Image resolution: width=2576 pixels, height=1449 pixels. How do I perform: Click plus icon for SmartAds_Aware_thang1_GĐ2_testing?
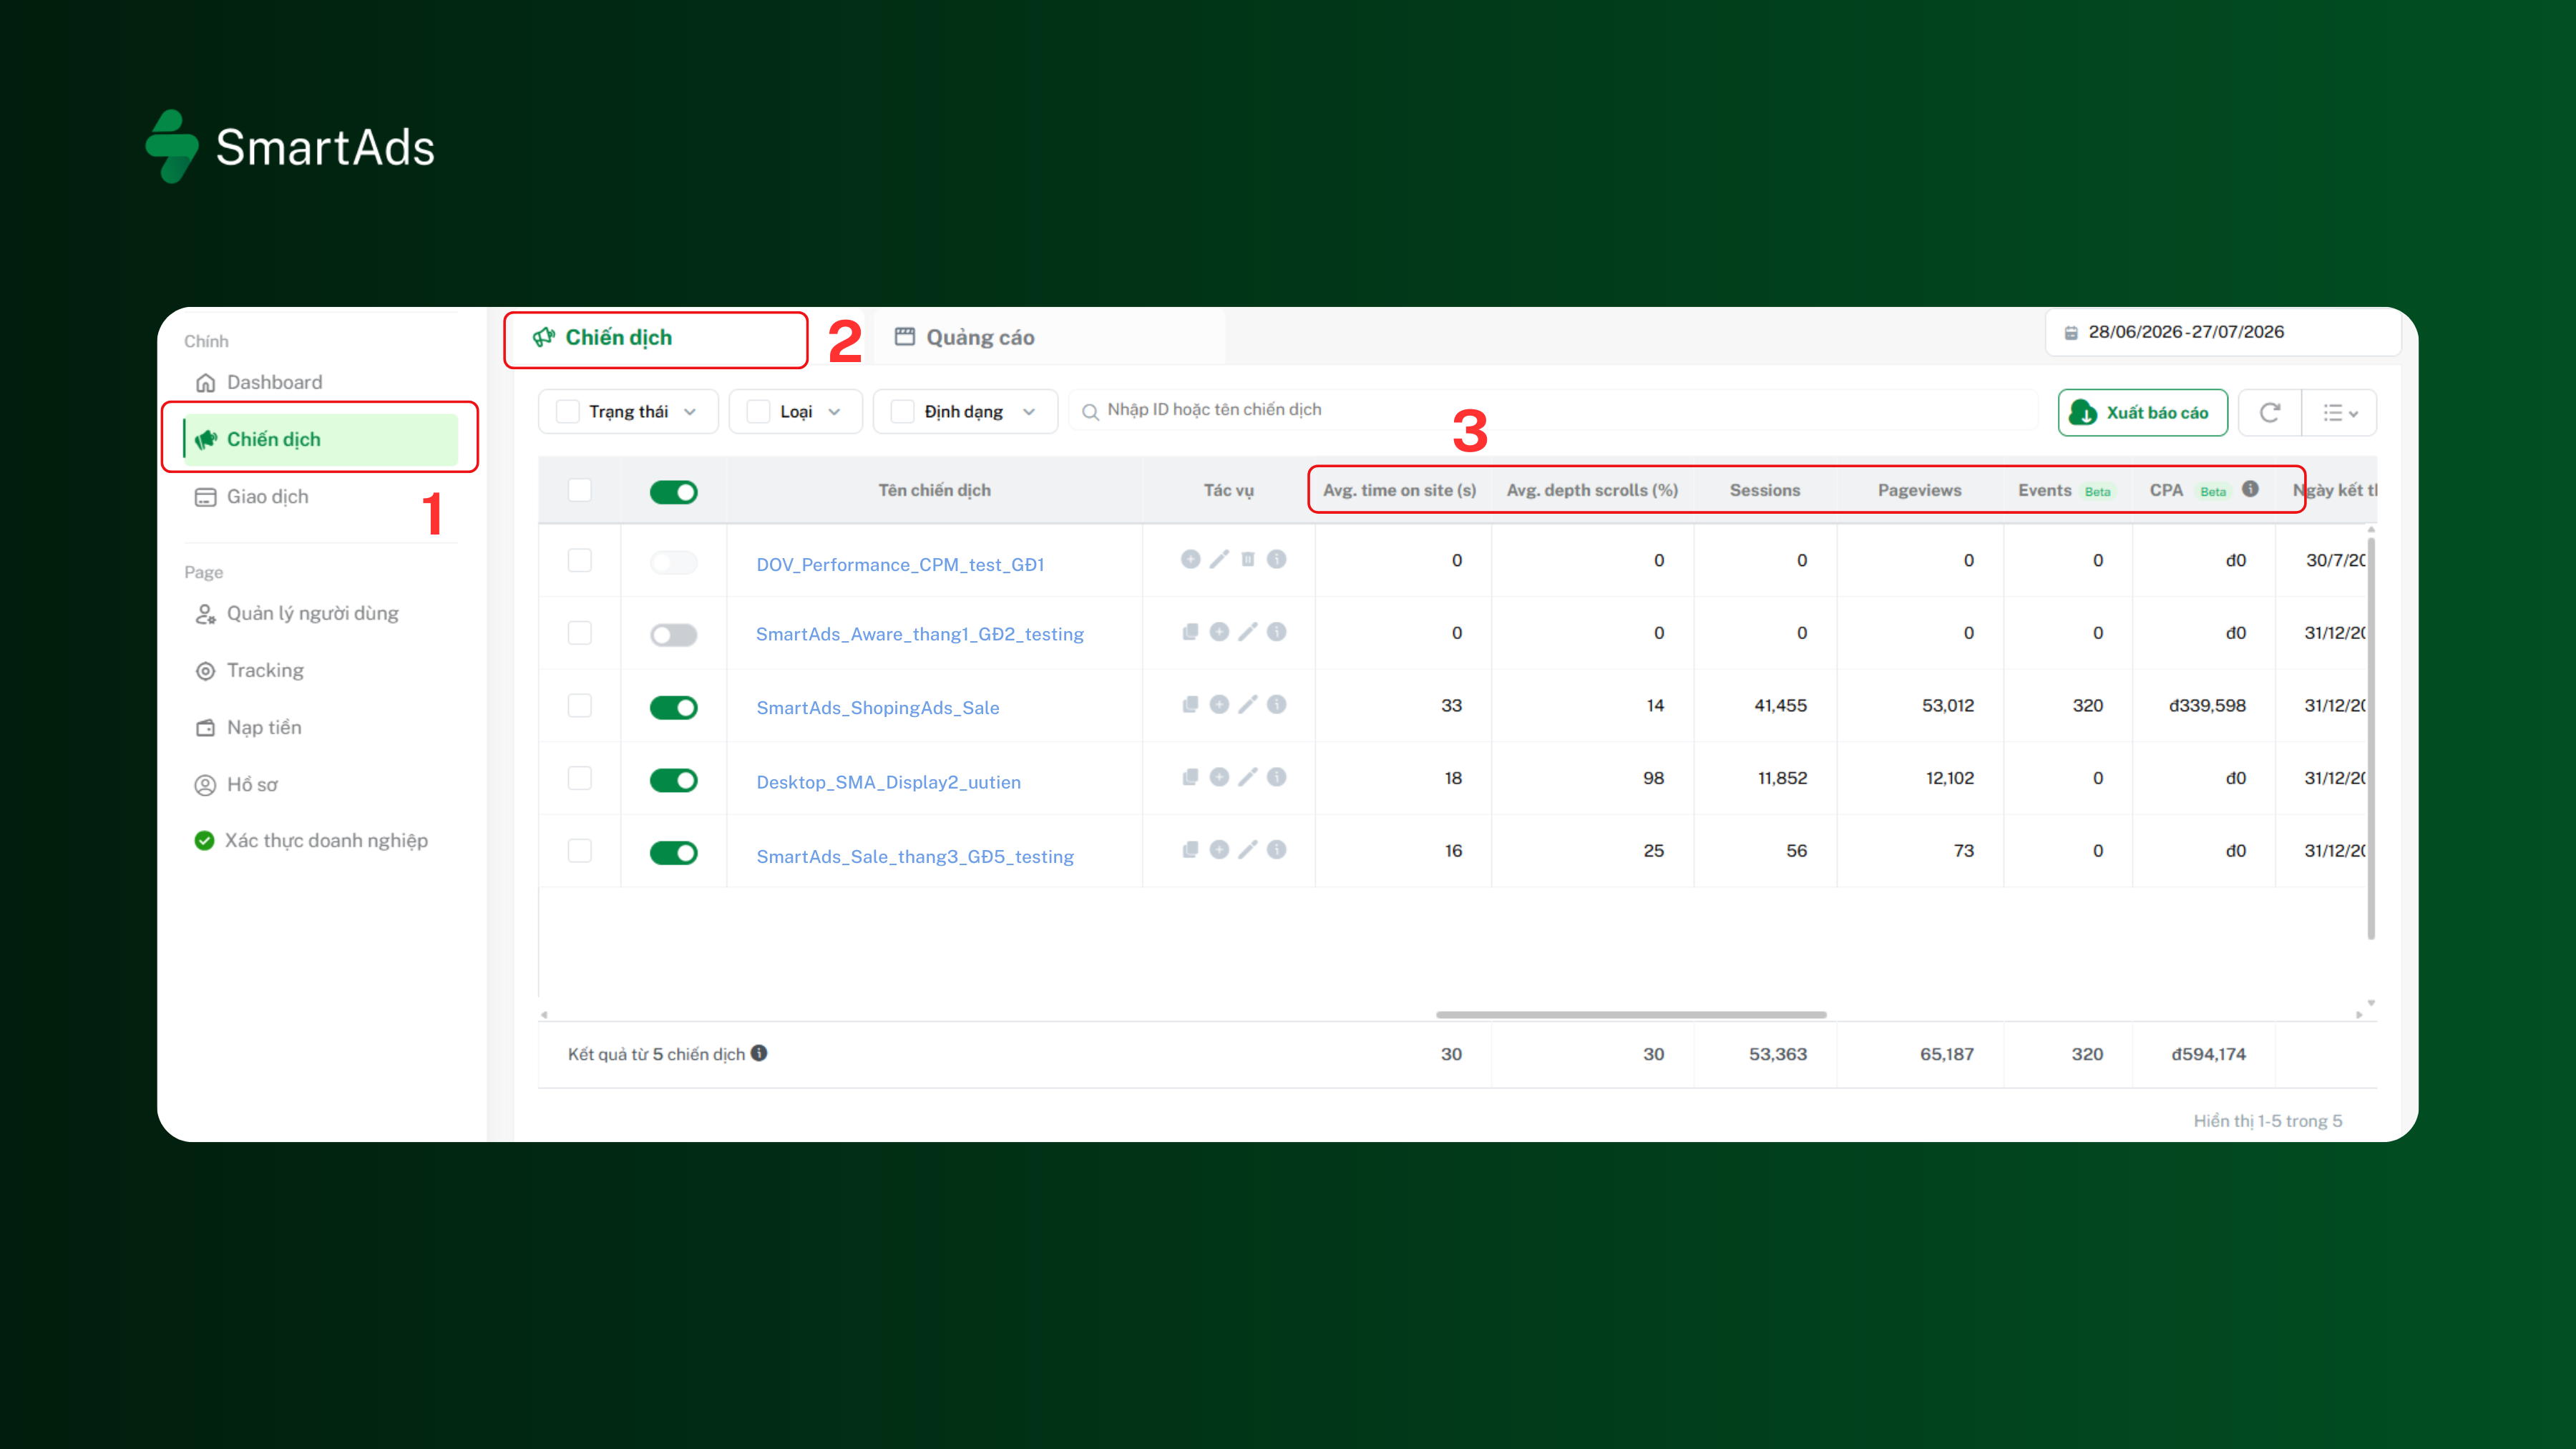[1219, 632]
